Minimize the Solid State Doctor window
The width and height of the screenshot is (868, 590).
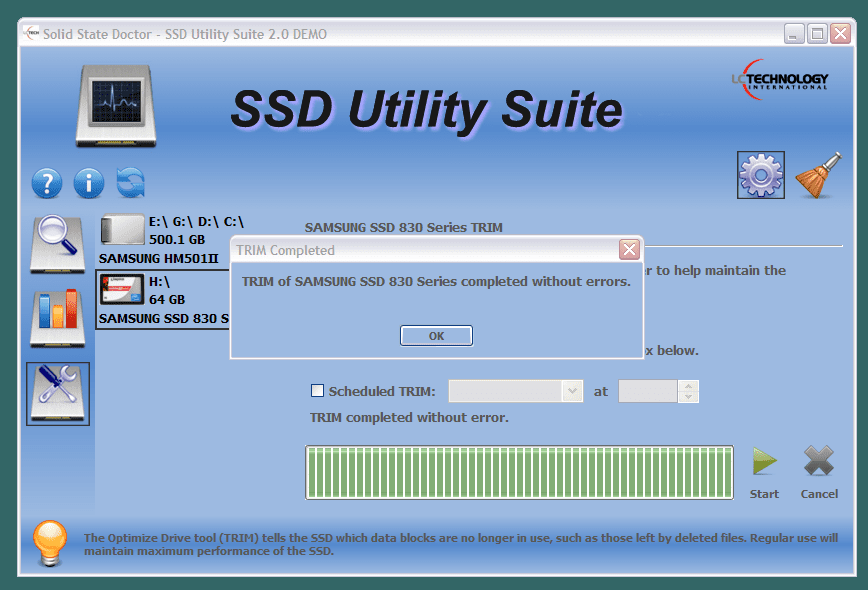794,34
